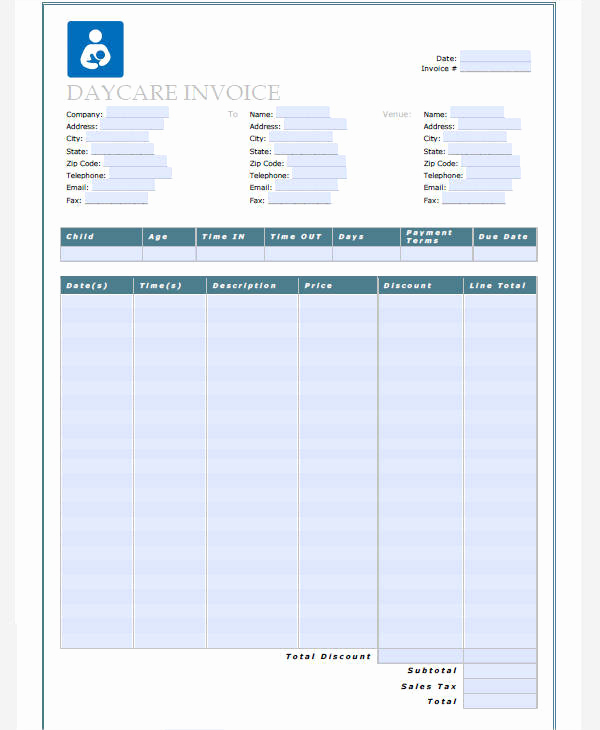Image resolution: width=600 pixels, height=730 pixels.
Task: Click the Date input field at top right
Action: (495, 56)
